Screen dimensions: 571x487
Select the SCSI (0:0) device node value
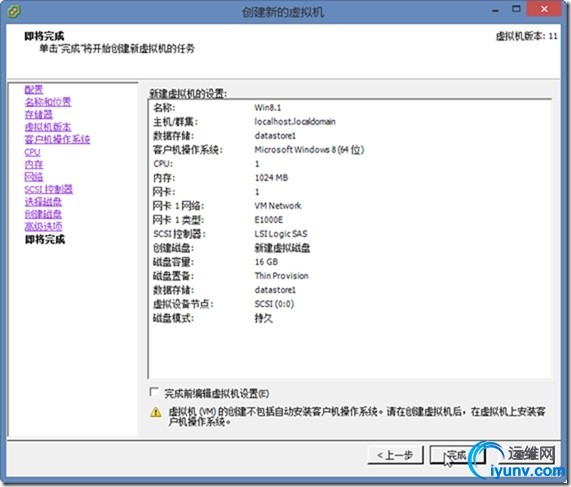coord(274,304)
